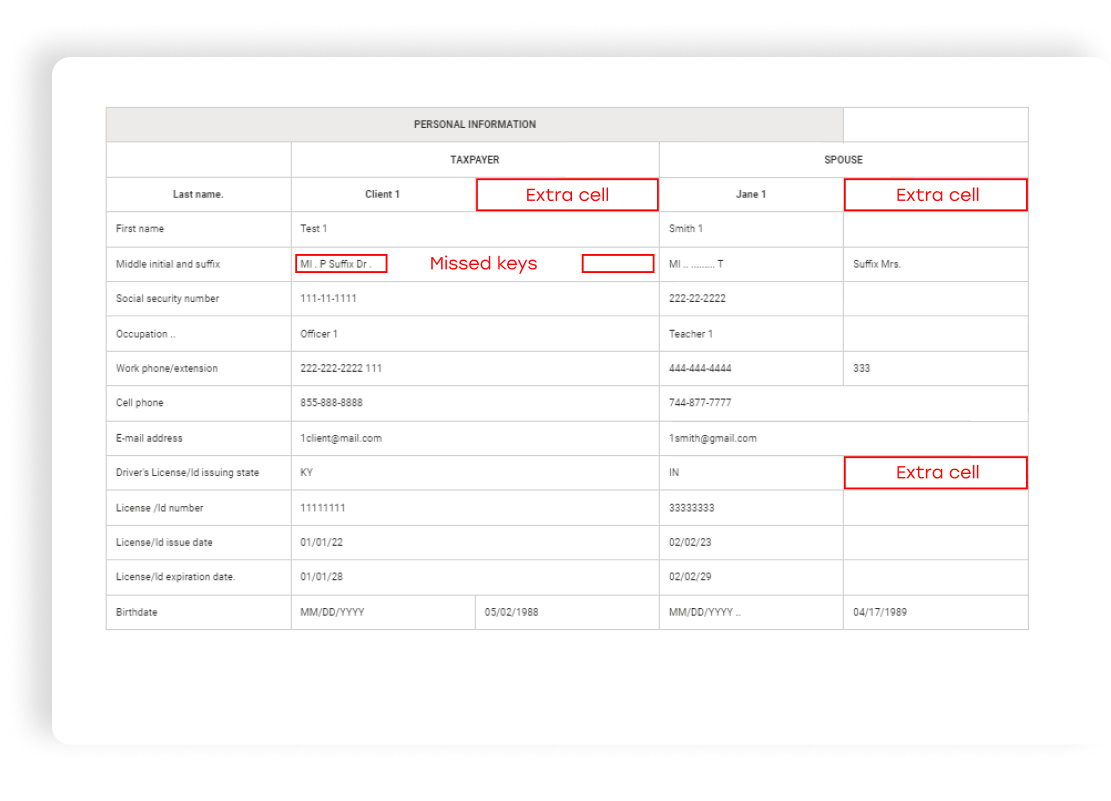Click the Client 1 cell
Viewport: 1111px width, 801px height.
pos(382,194)
